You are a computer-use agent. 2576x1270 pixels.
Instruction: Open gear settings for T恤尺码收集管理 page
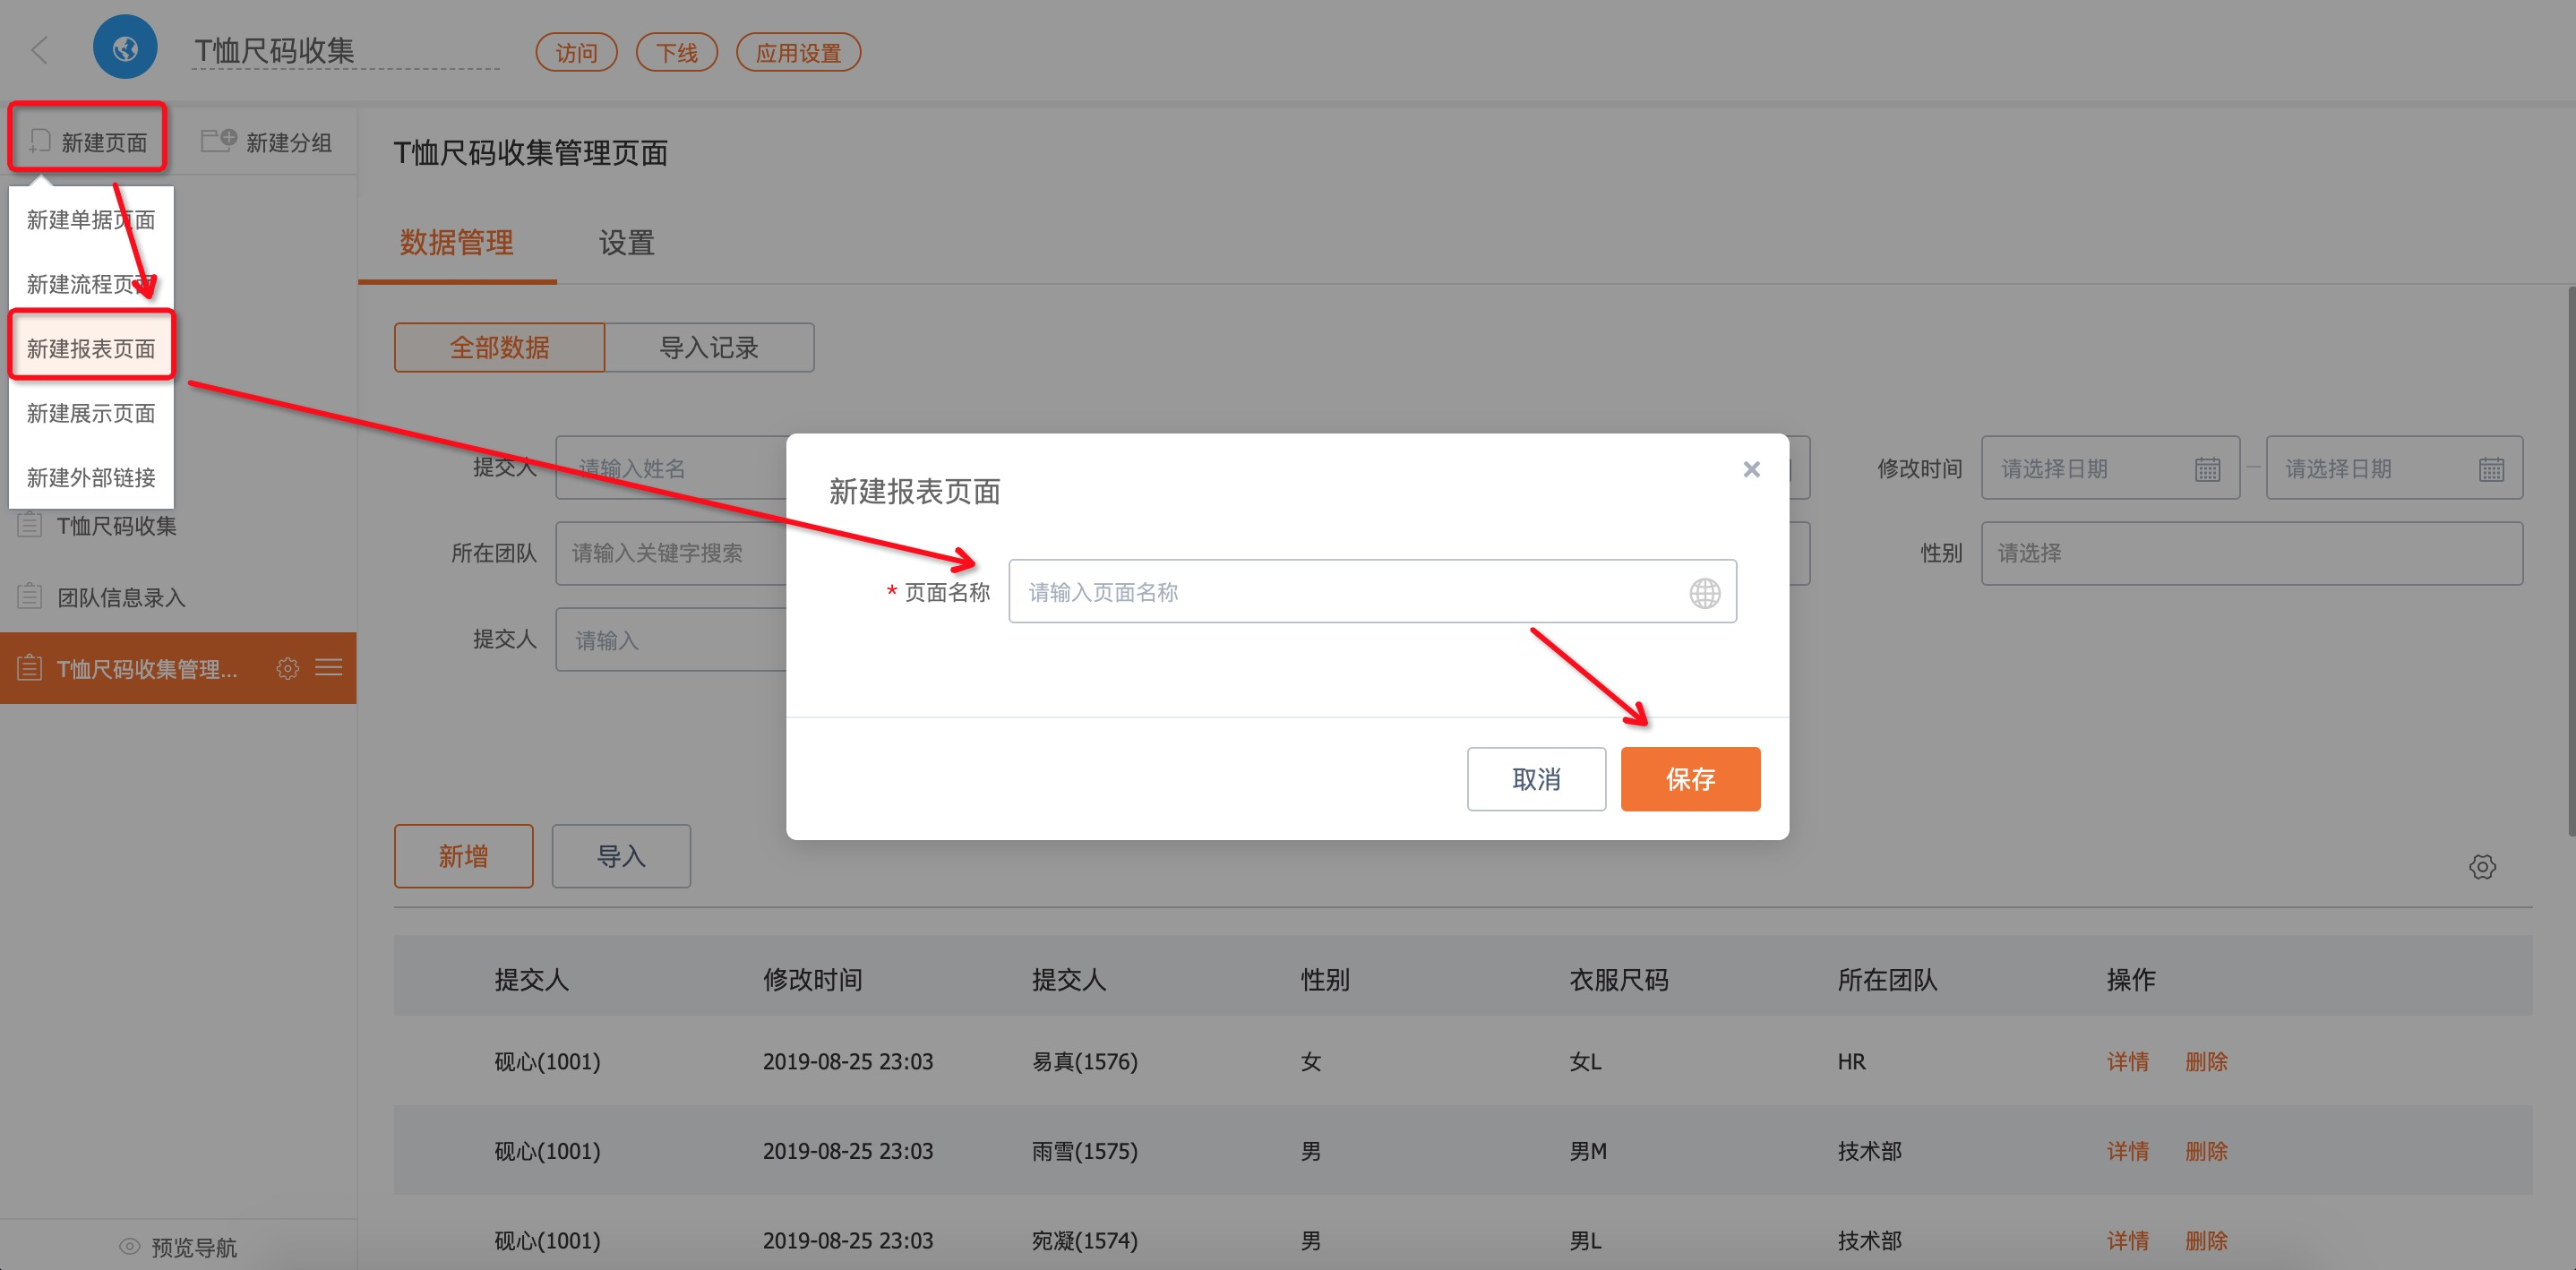[287, 668]
